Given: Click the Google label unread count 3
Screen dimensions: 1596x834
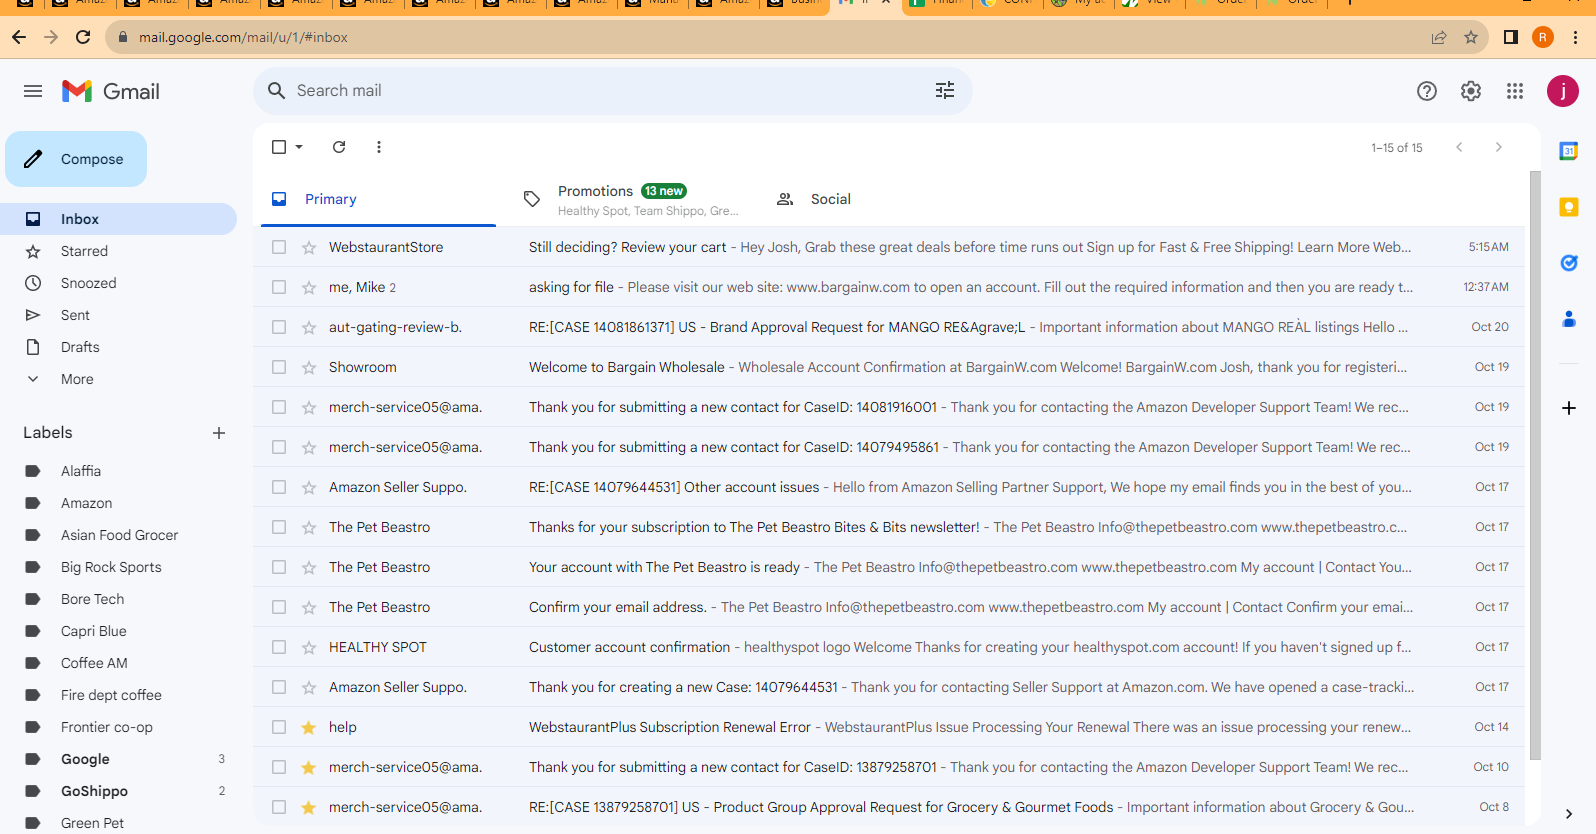Looking at the screenshot, I should click(x=222, y=759).
